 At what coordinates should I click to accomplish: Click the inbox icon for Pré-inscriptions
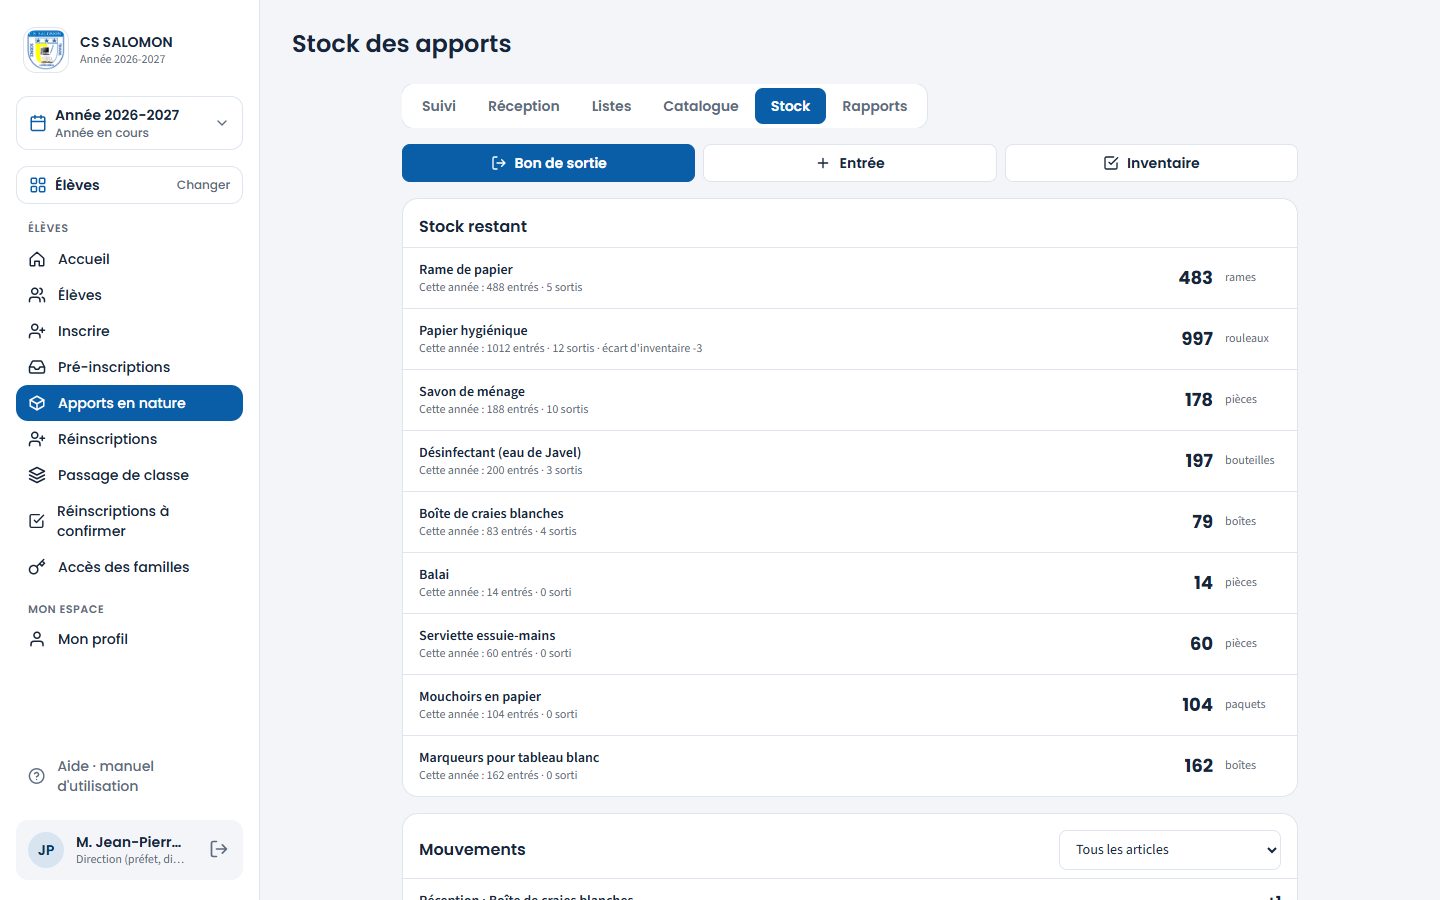click(37, 367)
